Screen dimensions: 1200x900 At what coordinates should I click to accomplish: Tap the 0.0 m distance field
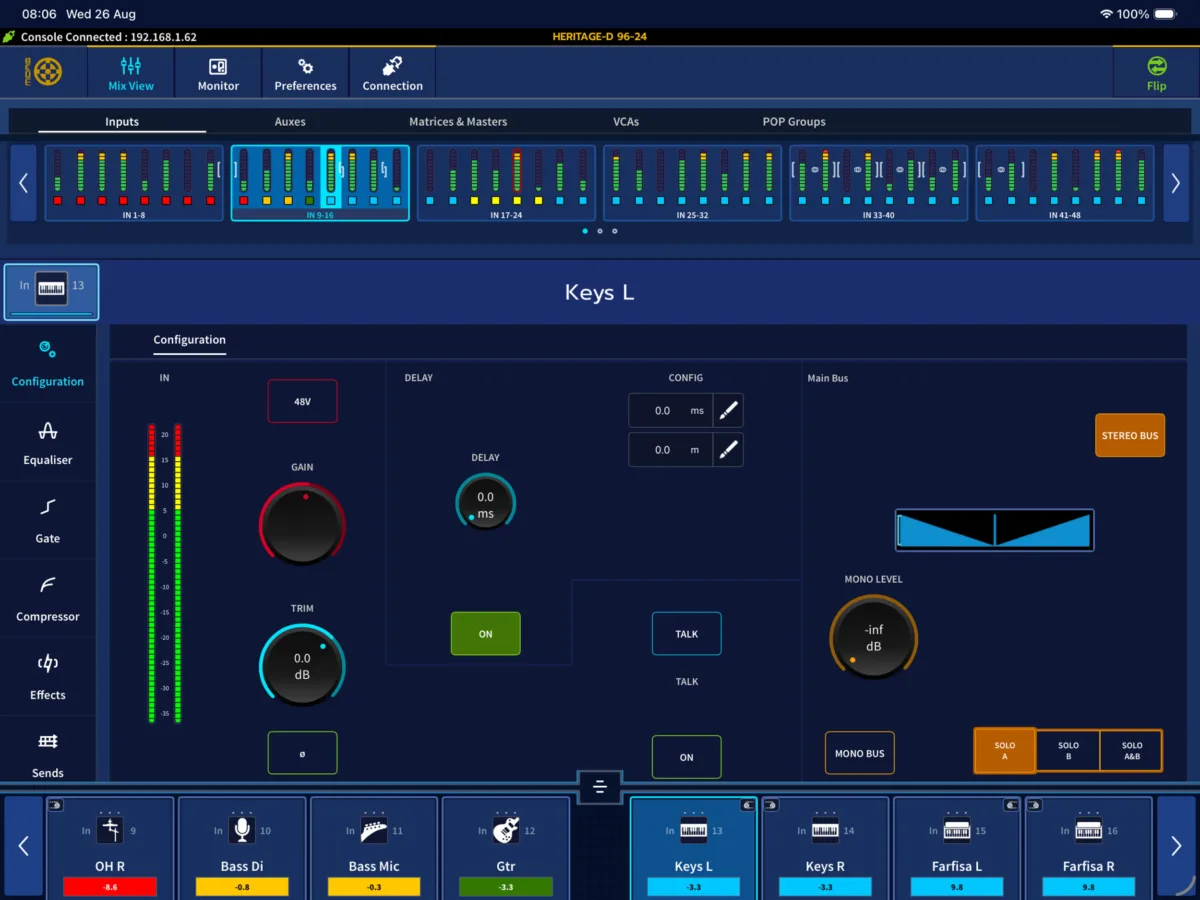pyautogui.click(x=670, y=450)
